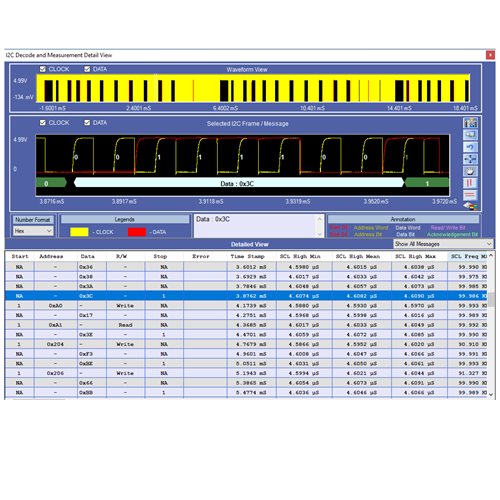Click SCL High Mean column header
Image resolution: width=500 pixels, height=500 pixels.
358,256
